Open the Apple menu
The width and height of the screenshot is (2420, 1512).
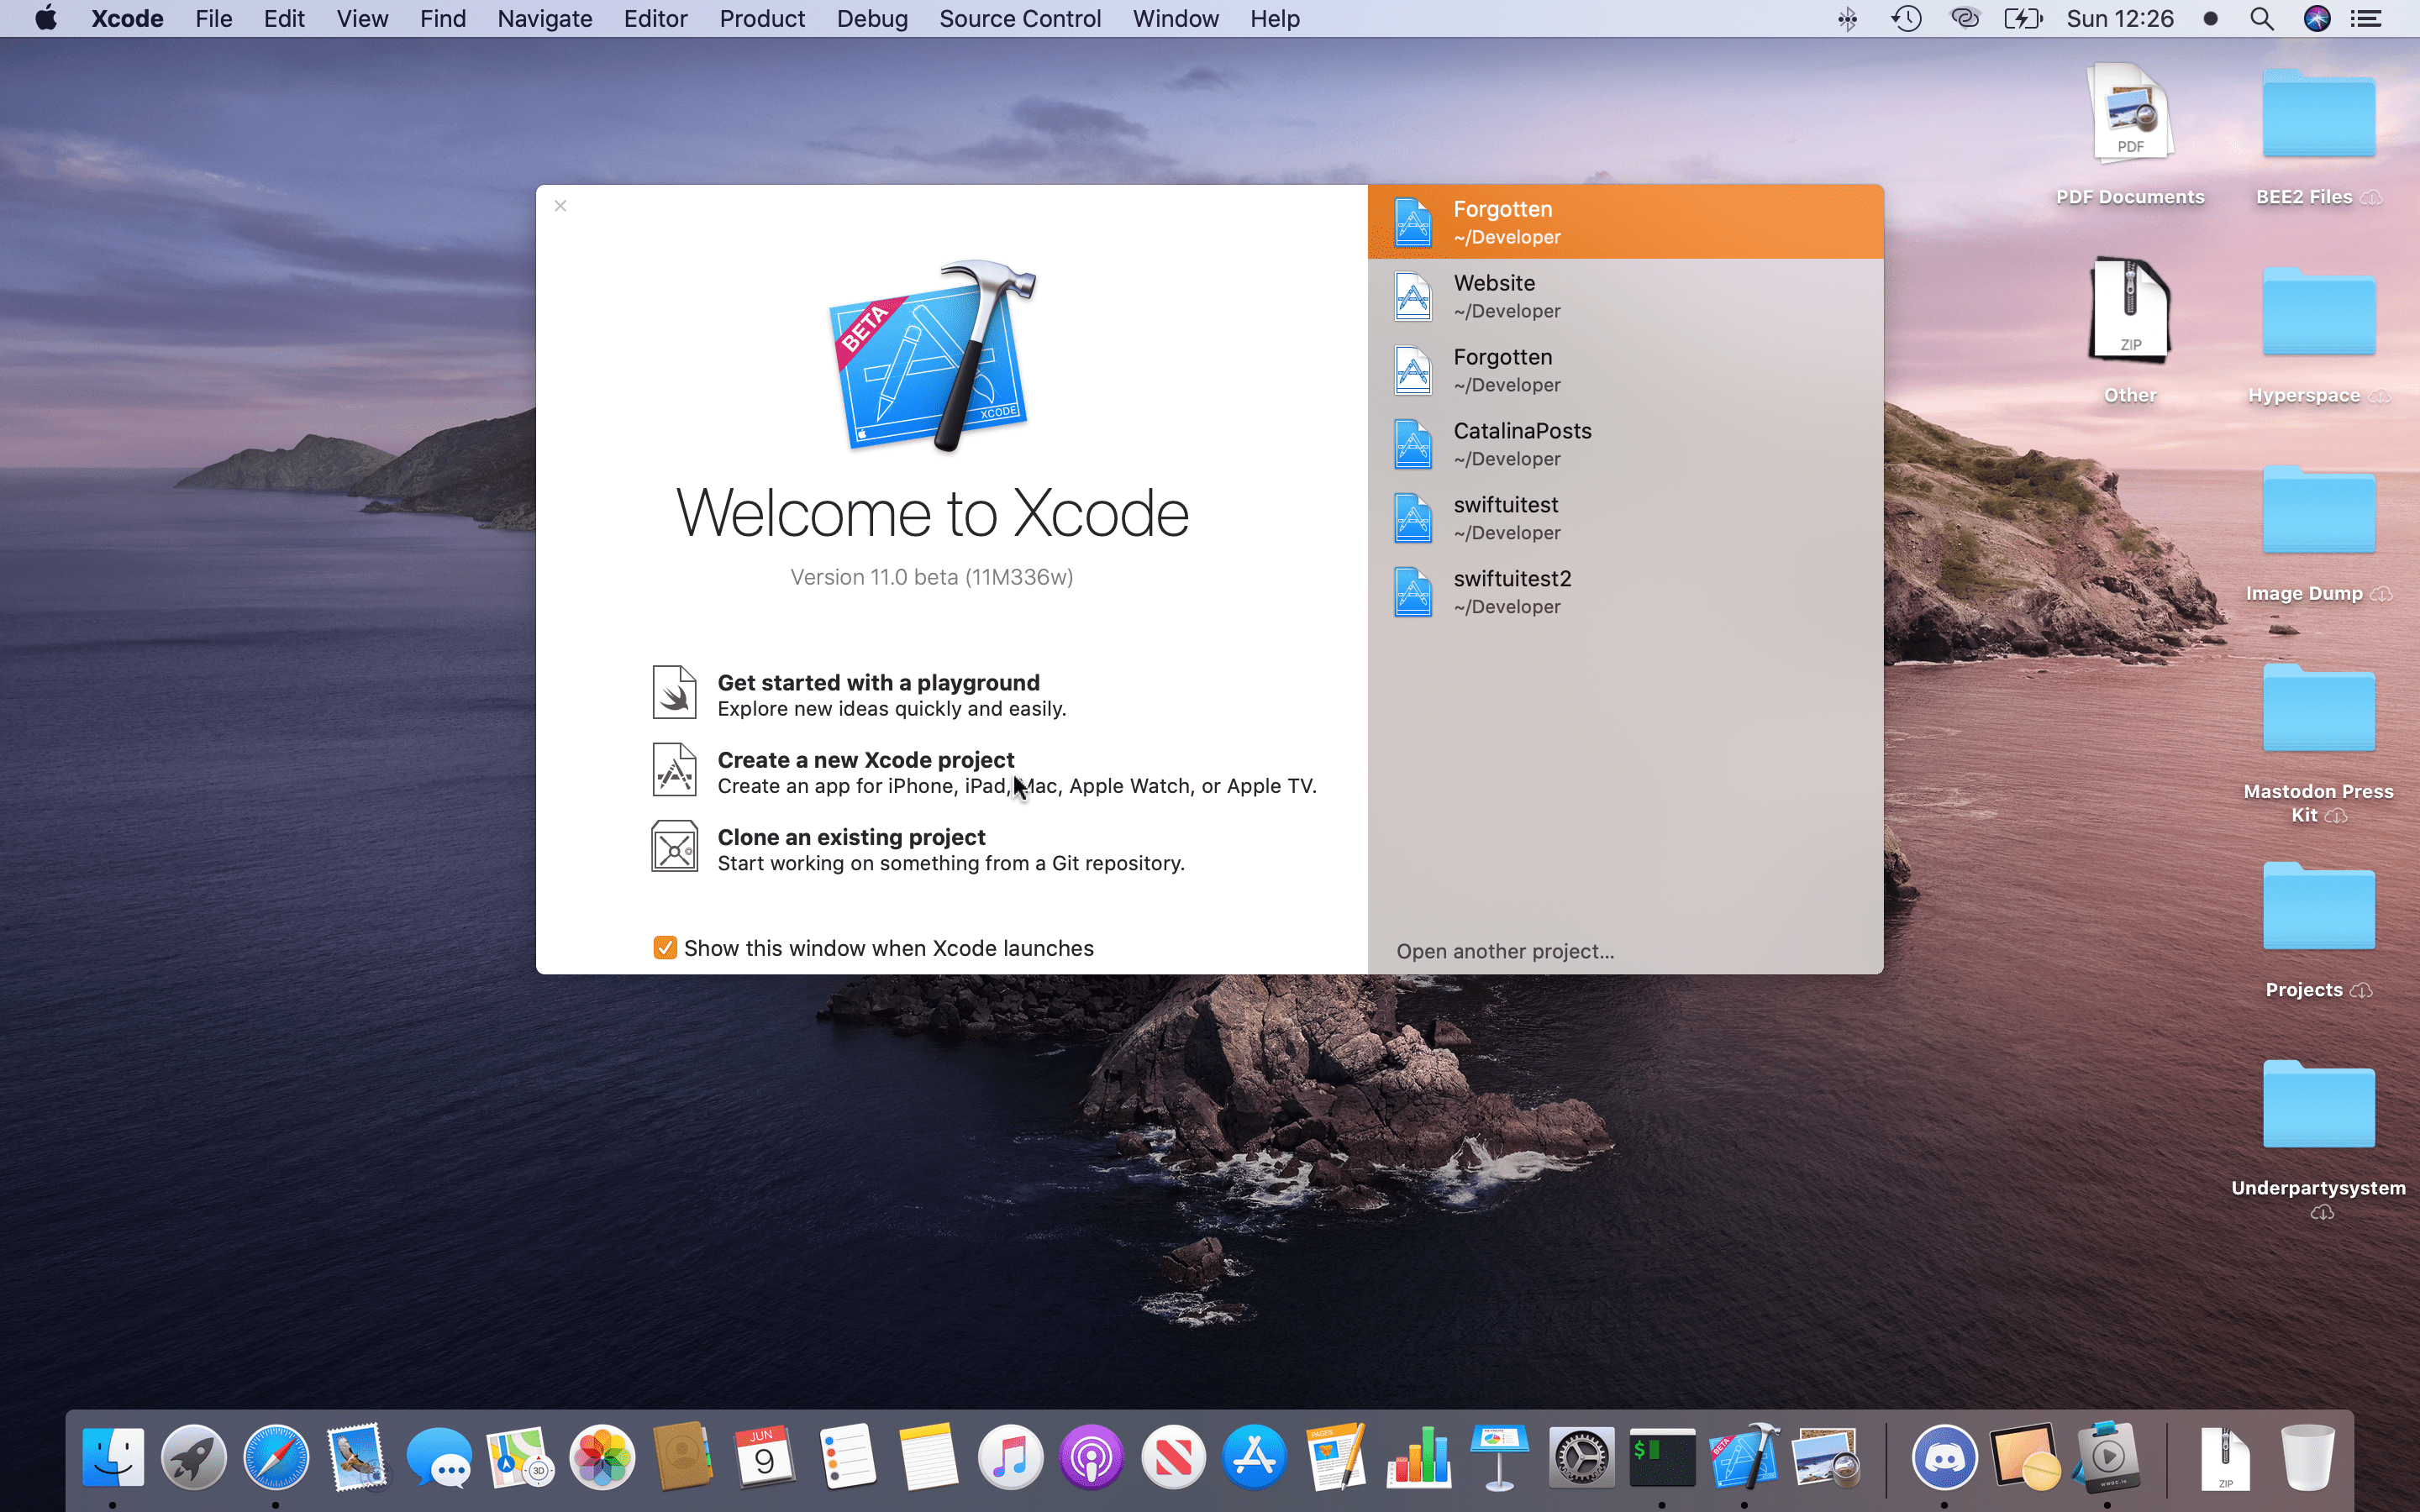click(46, 18)
